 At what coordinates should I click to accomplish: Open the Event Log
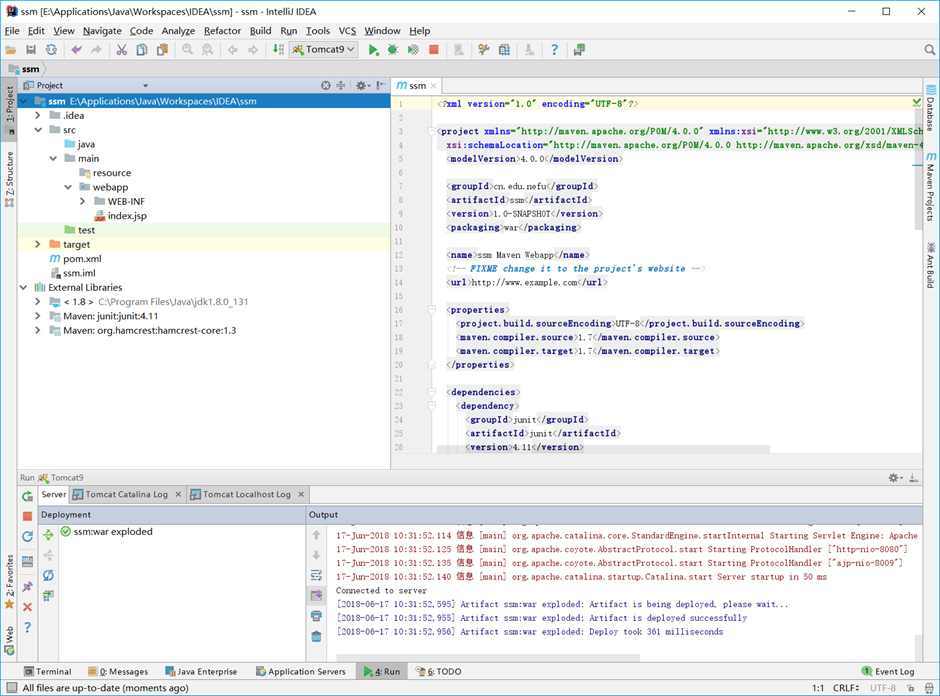(x=888, y=671)
